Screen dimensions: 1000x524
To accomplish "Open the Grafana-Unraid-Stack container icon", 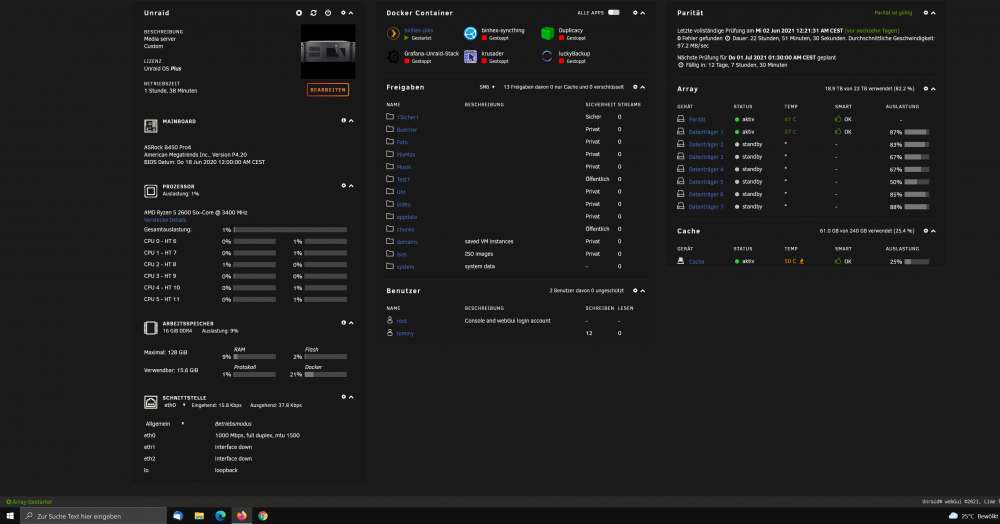I will (393, 57).
